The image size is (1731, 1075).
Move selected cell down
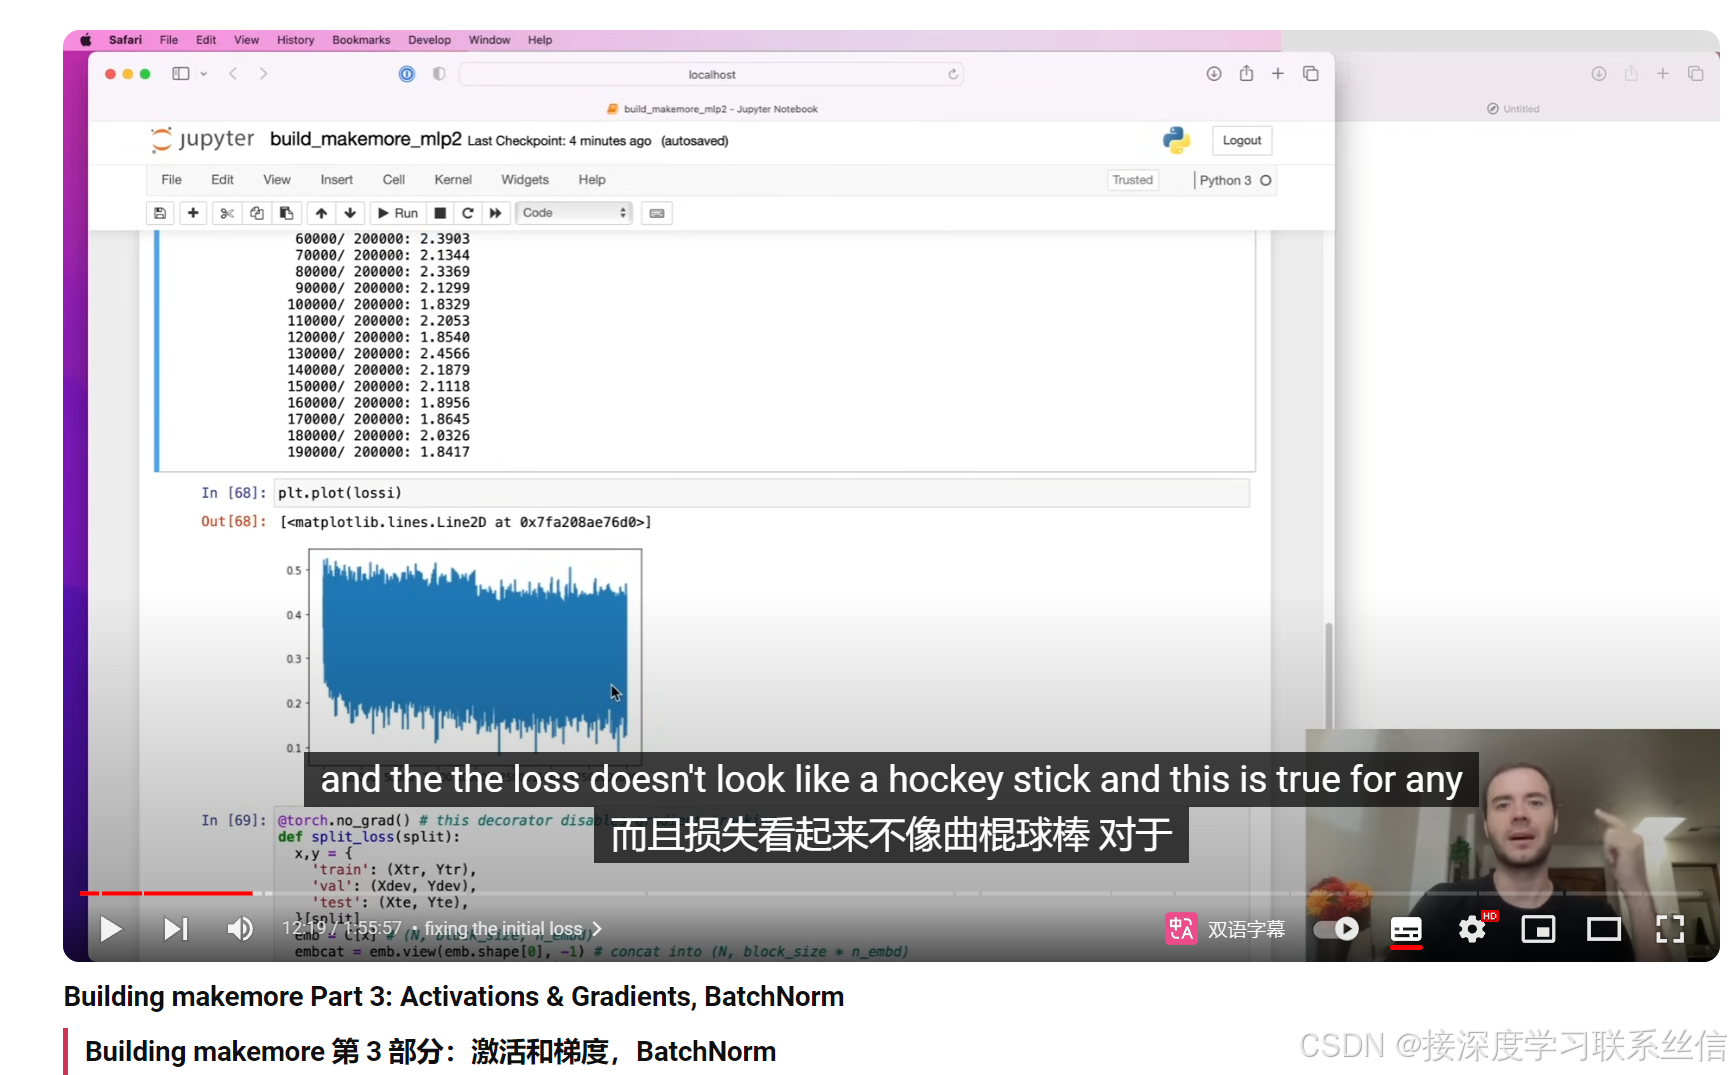point(350,213)
